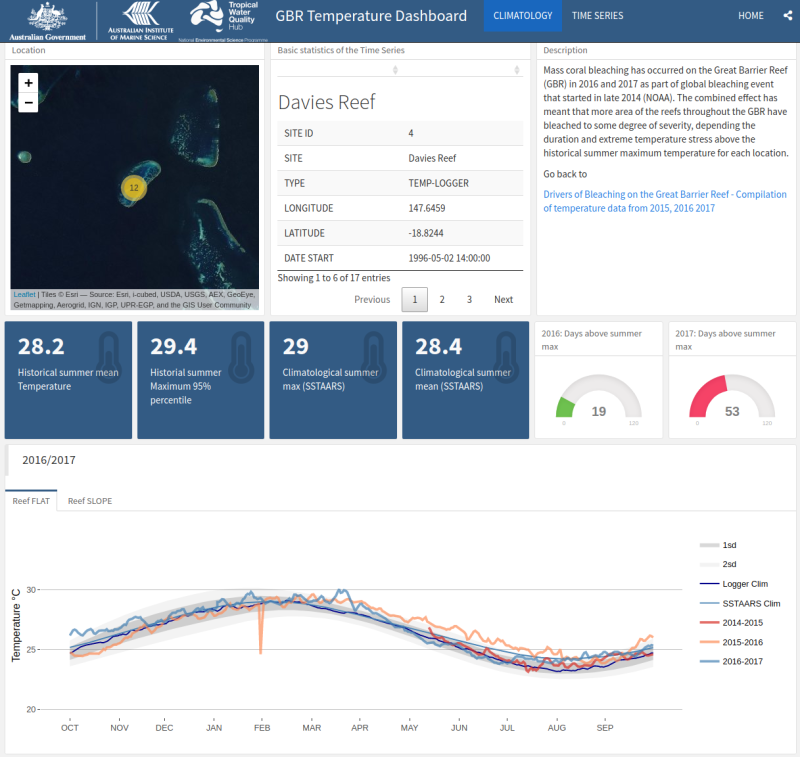
Task: Click thermometer icon on 29.4 card
Action: 241,357
